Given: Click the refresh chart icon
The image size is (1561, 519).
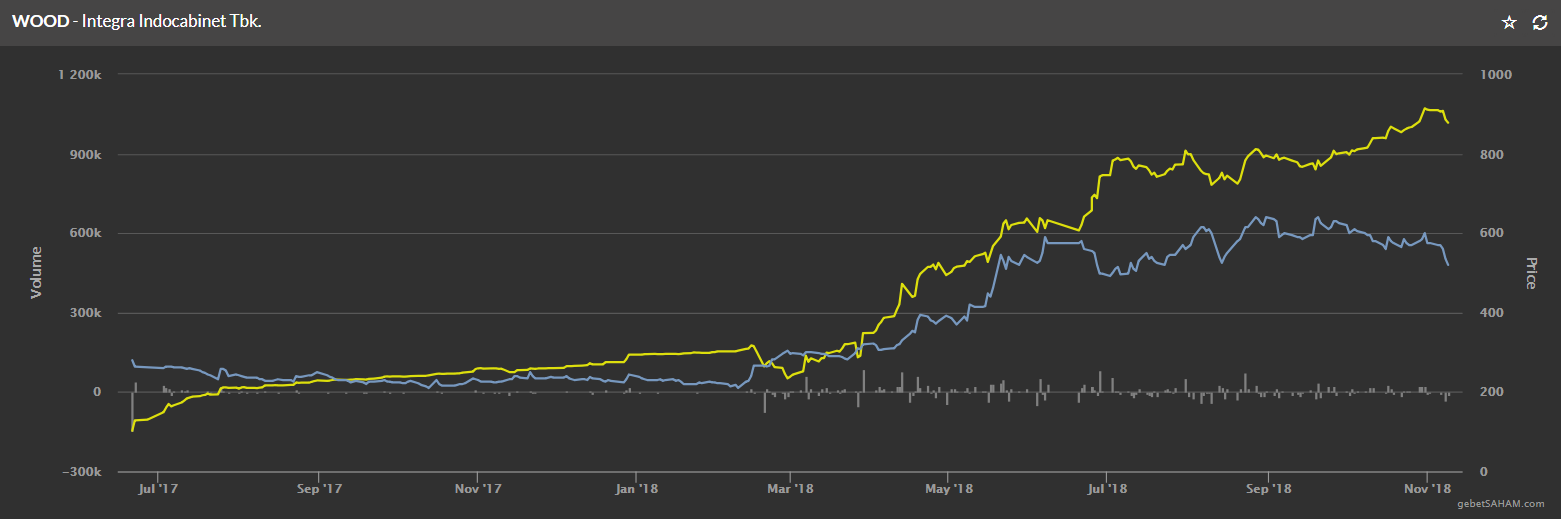Looking at the screenshot, I should click(x=1540, y=22).
